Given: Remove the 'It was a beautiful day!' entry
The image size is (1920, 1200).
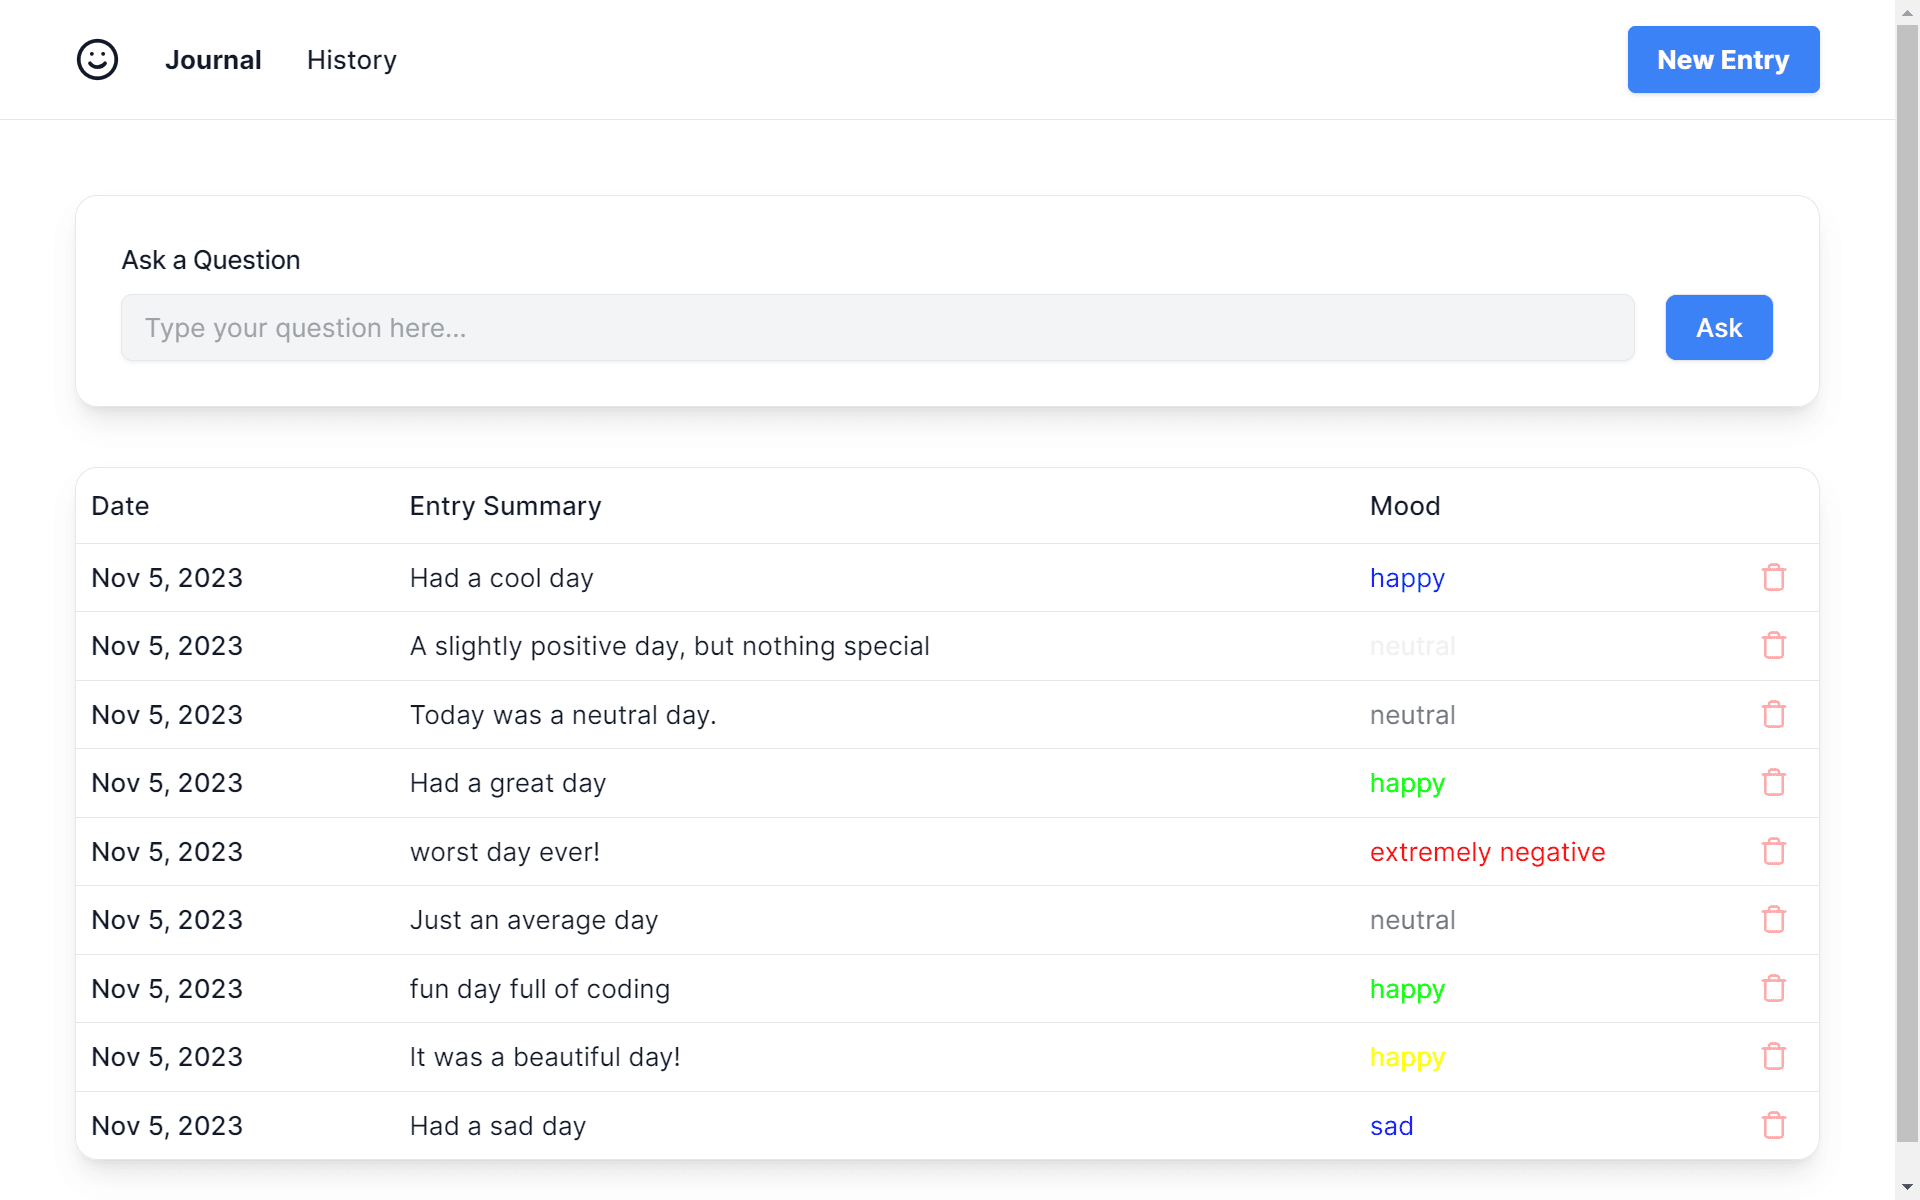Looking at the screenshot, I should [x=1773, y=1057].
